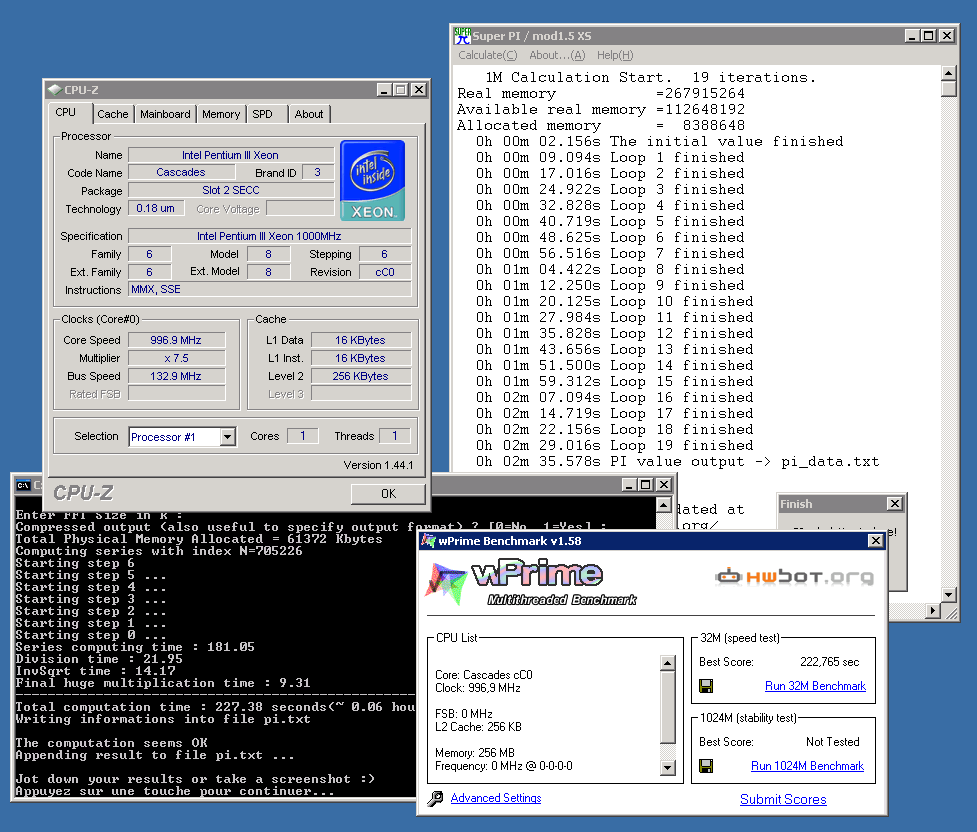Open Calculate menu in Super PI

pyautogui.click(x=487, y=55)
